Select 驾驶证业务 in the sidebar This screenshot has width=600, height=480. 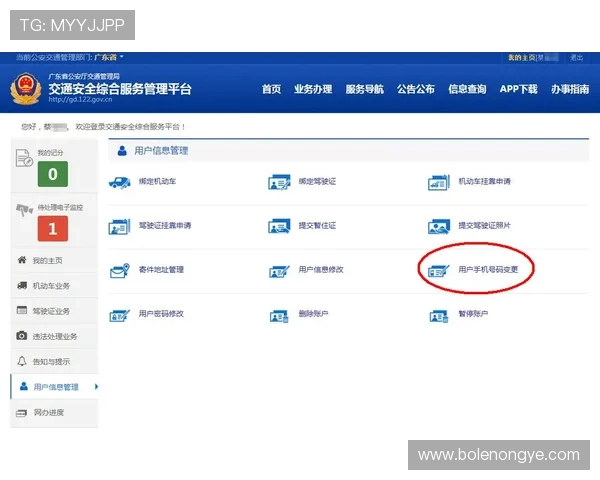pos(54,311)
